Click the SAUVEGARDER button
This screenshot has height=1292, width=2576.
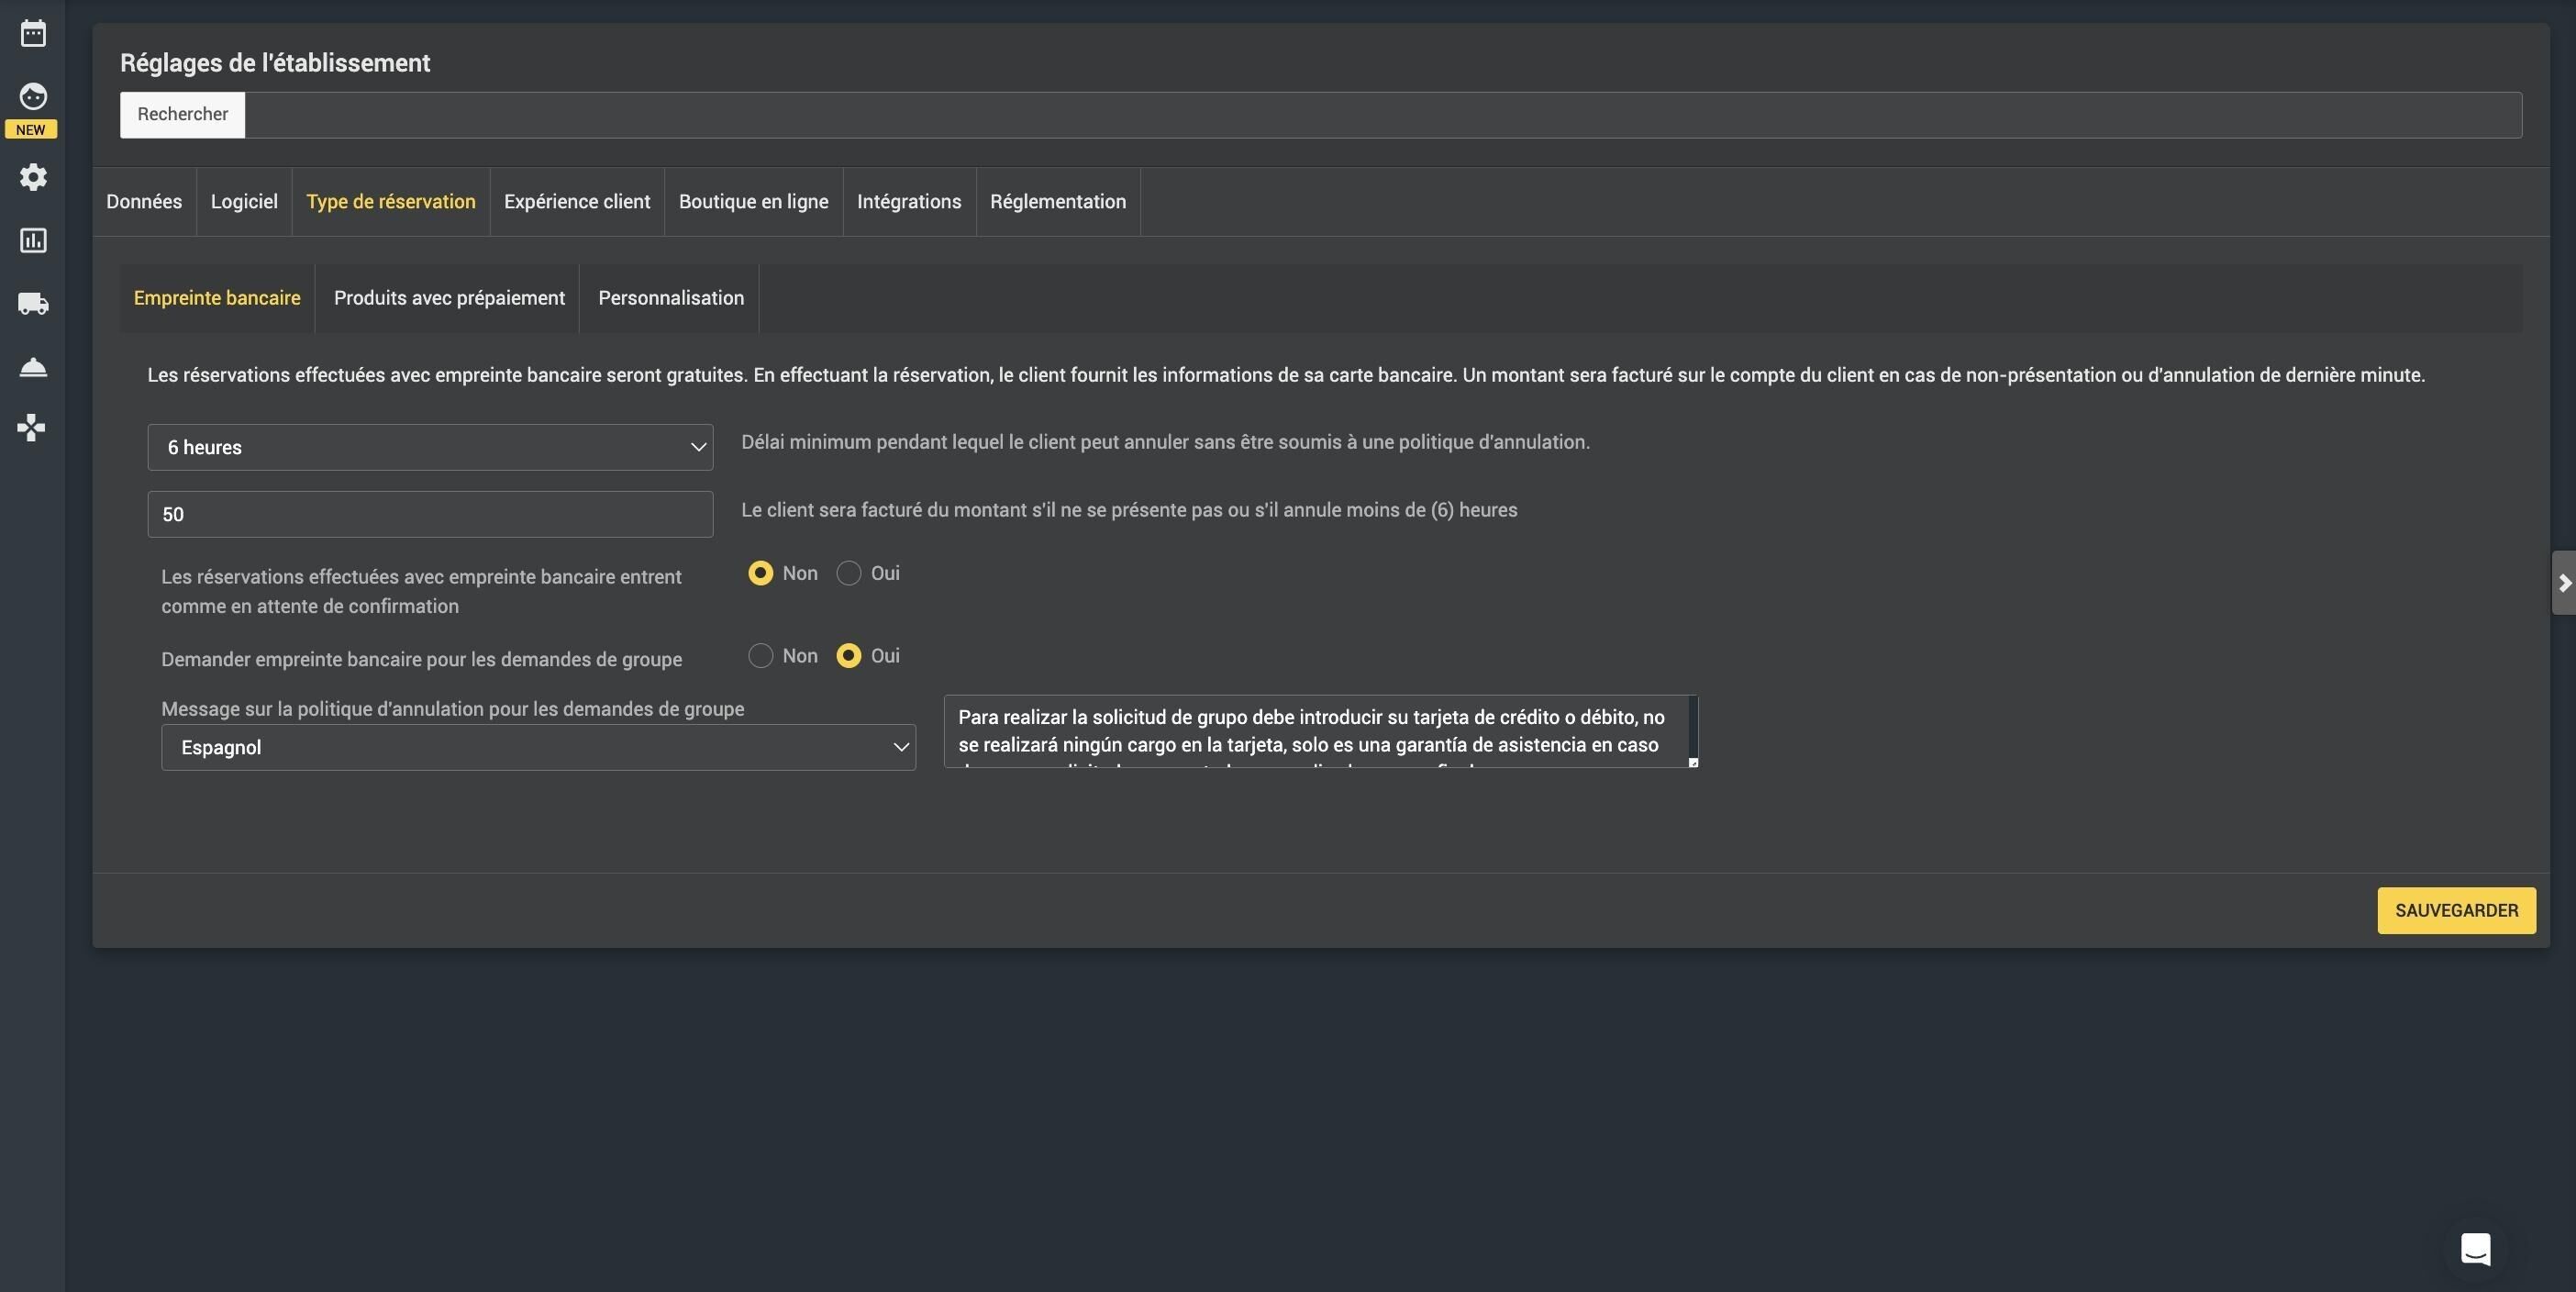(2456, 911)
